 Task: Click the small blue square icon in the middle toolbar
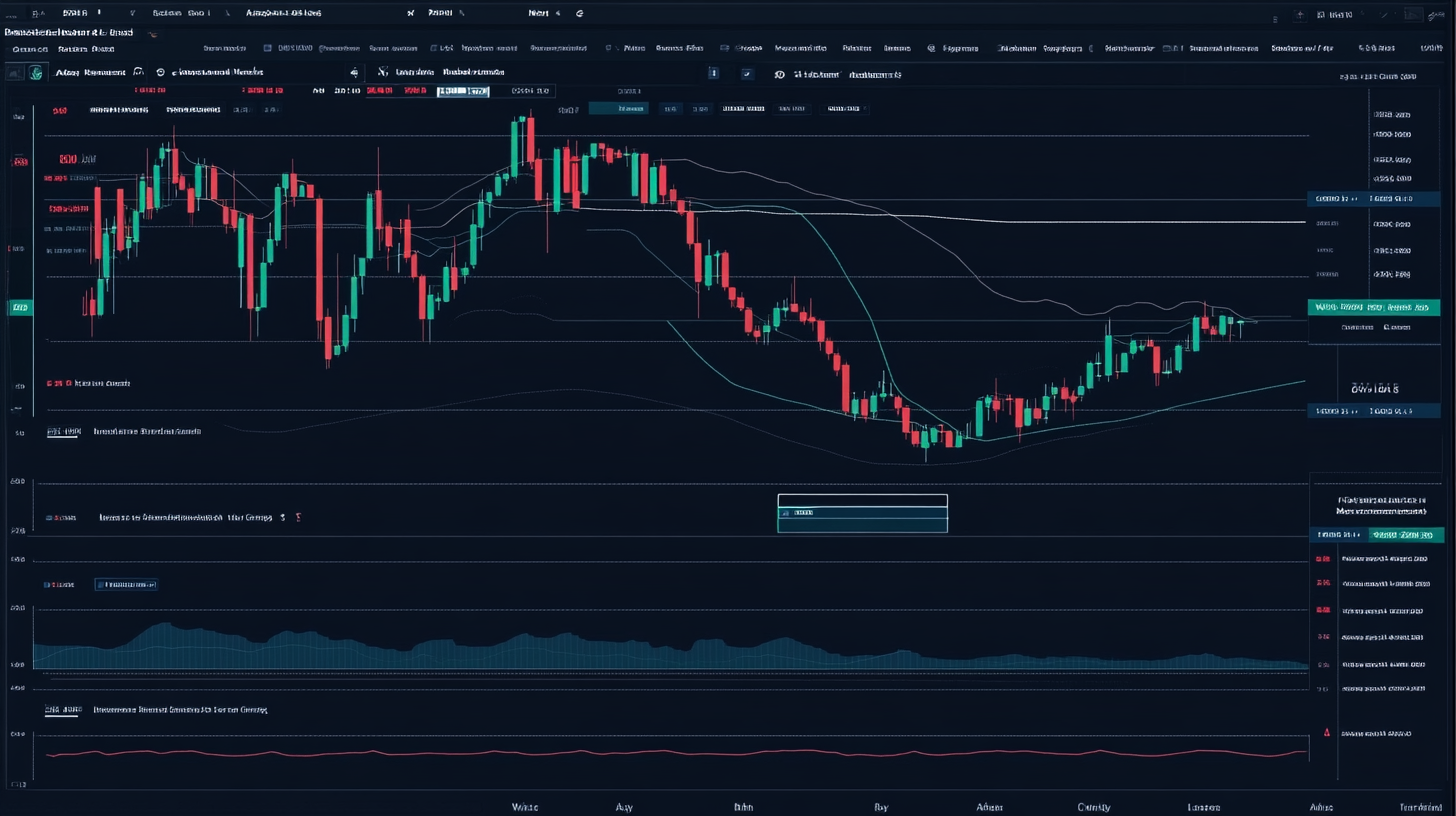[x=713, y=73]
